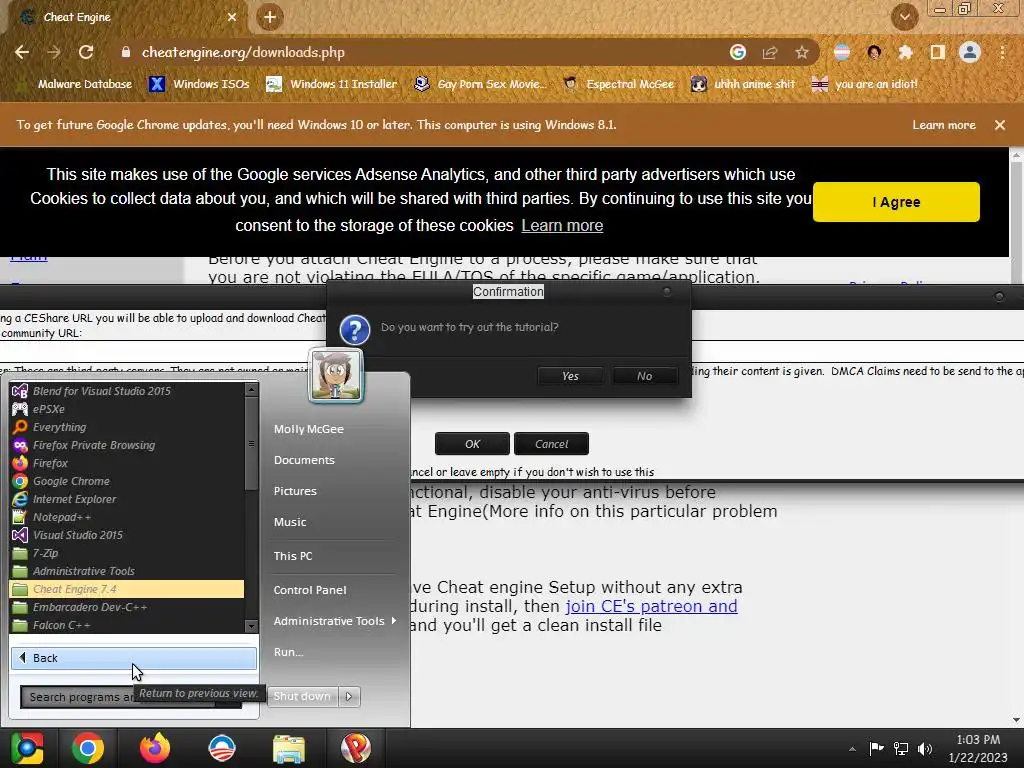Screen dimensions: 1024x768
Task: Reload the page in Chrome
Action: click(x=86, y=52)
